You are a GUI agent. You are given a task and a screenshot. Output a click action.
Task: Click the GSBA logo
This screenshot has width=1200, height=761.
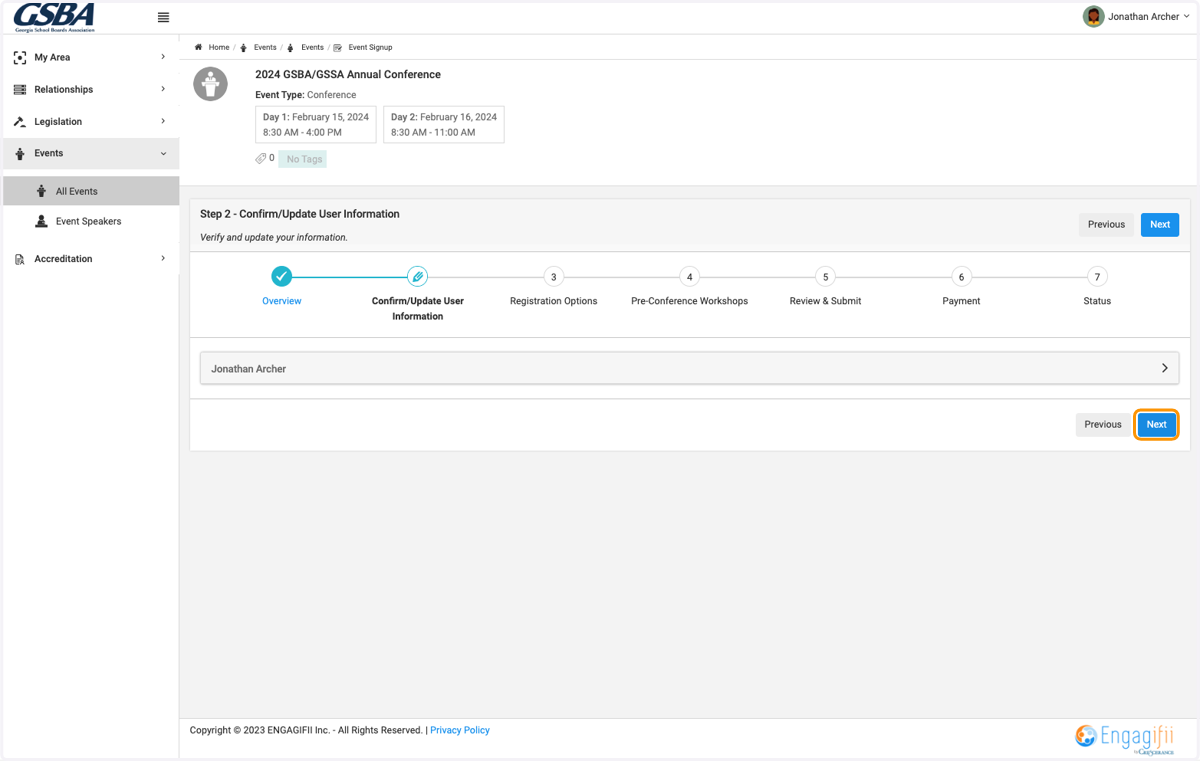pyautogui.click(x=54, y=17)
